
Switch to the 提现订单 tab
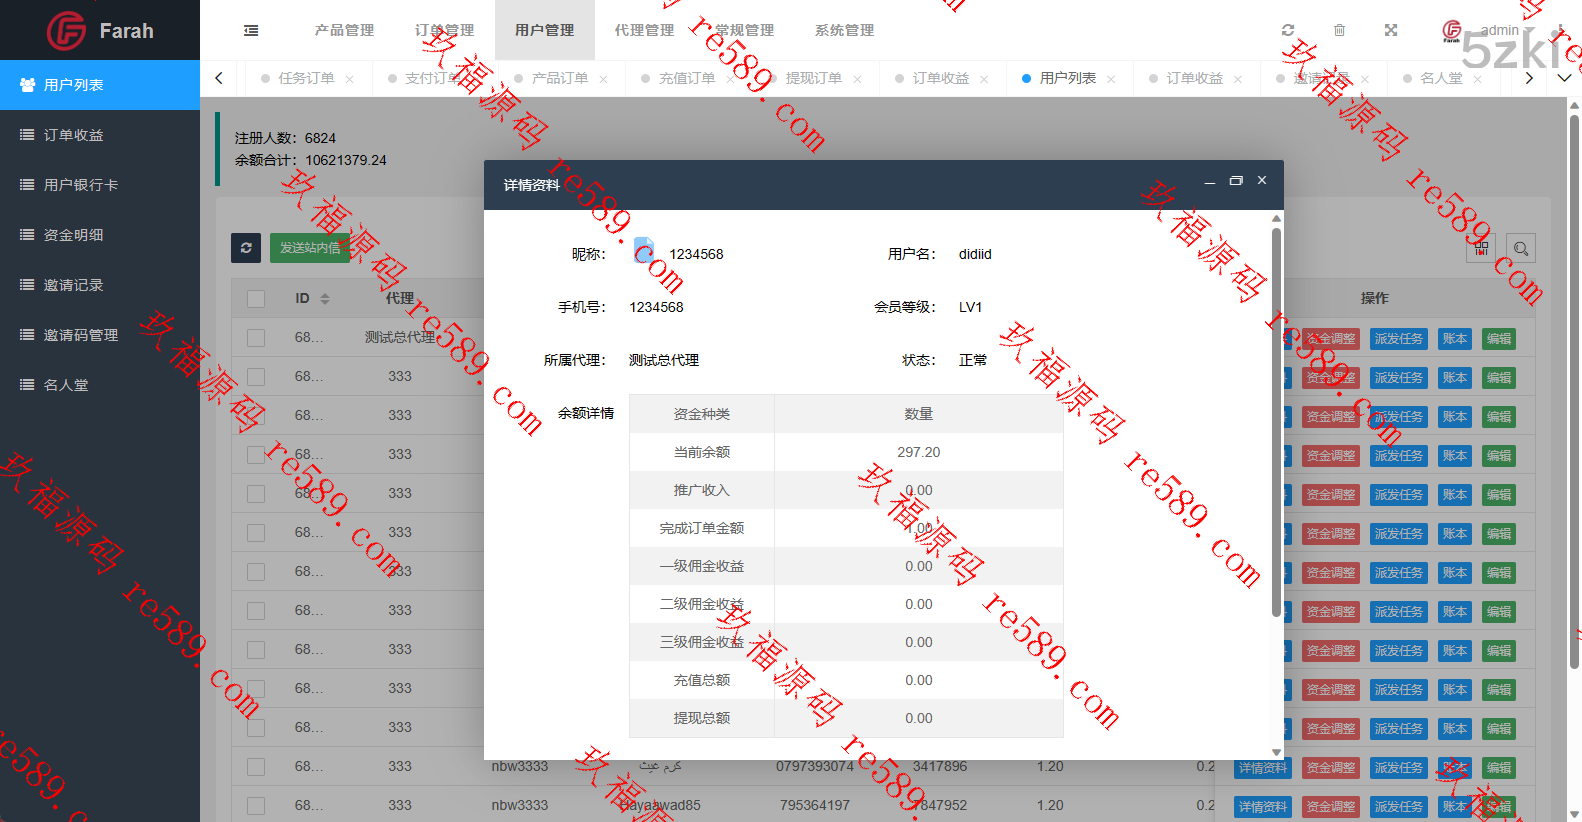point(813,78)
